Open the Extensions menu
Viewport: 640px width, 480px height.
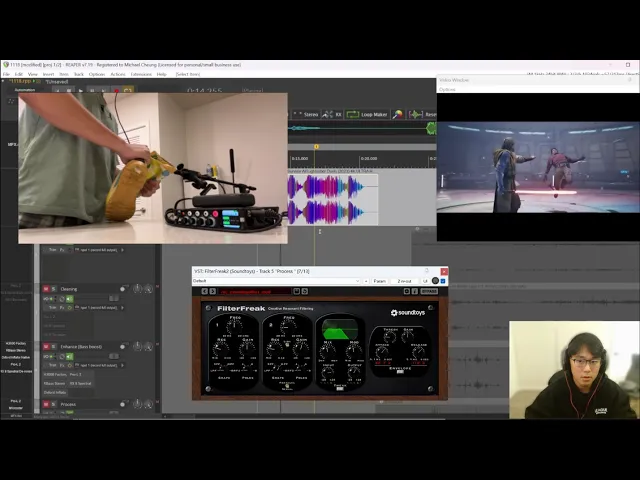(x=141, y=74)
